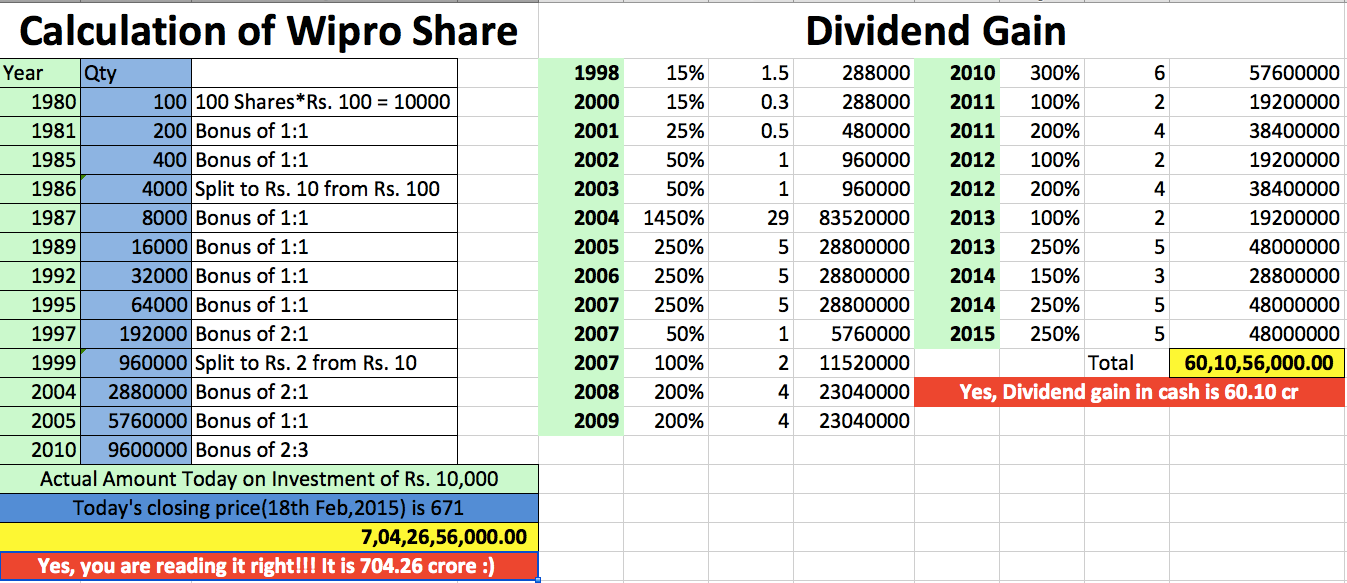1347x583 pixels.
Task: Select 'Split to Rs. 10 from Rs. 100' cell
Action: (x=324, y=189)
